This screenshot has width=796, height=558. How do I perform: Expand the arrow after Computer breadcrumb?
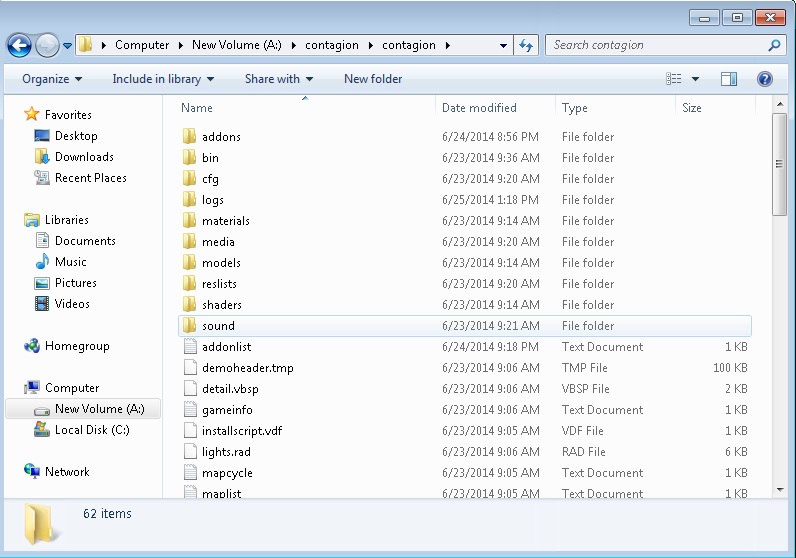point(181,45)
